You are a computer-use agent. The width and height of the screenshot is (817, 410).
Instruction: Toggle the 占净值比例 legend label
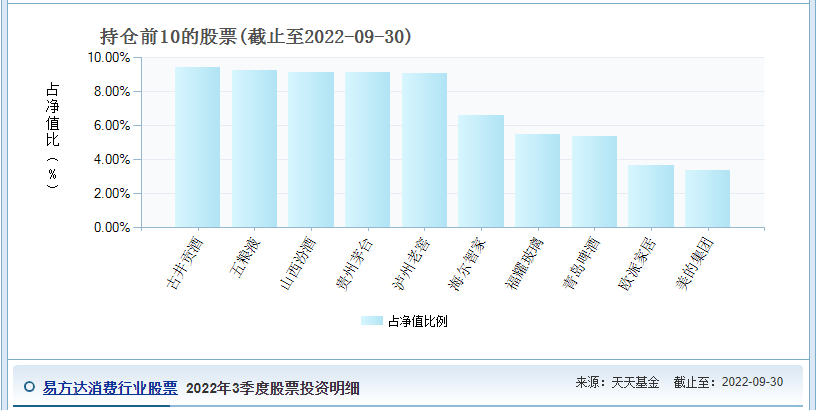[x=418, y=321]
